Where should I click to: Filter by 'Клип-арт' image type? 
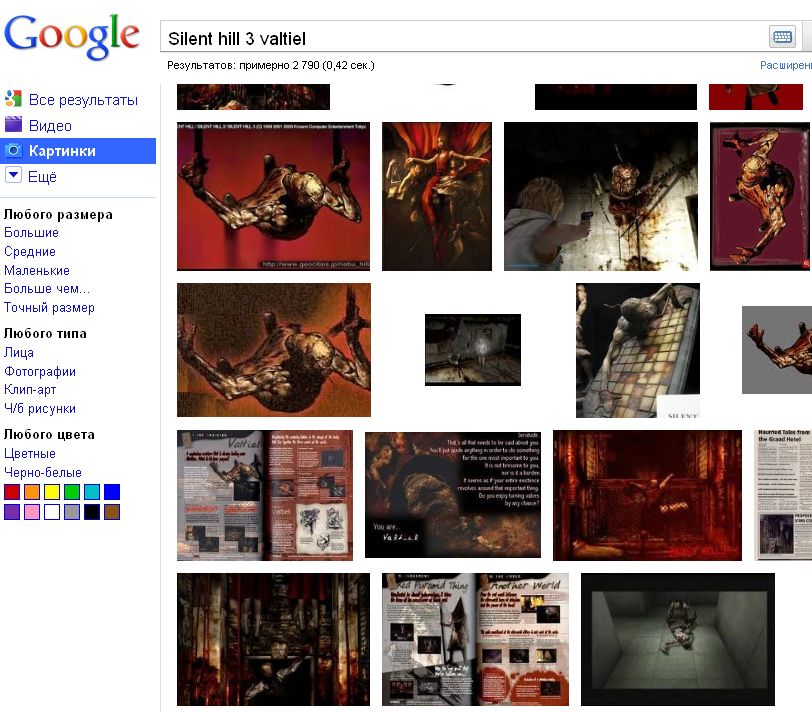[30, 389]
